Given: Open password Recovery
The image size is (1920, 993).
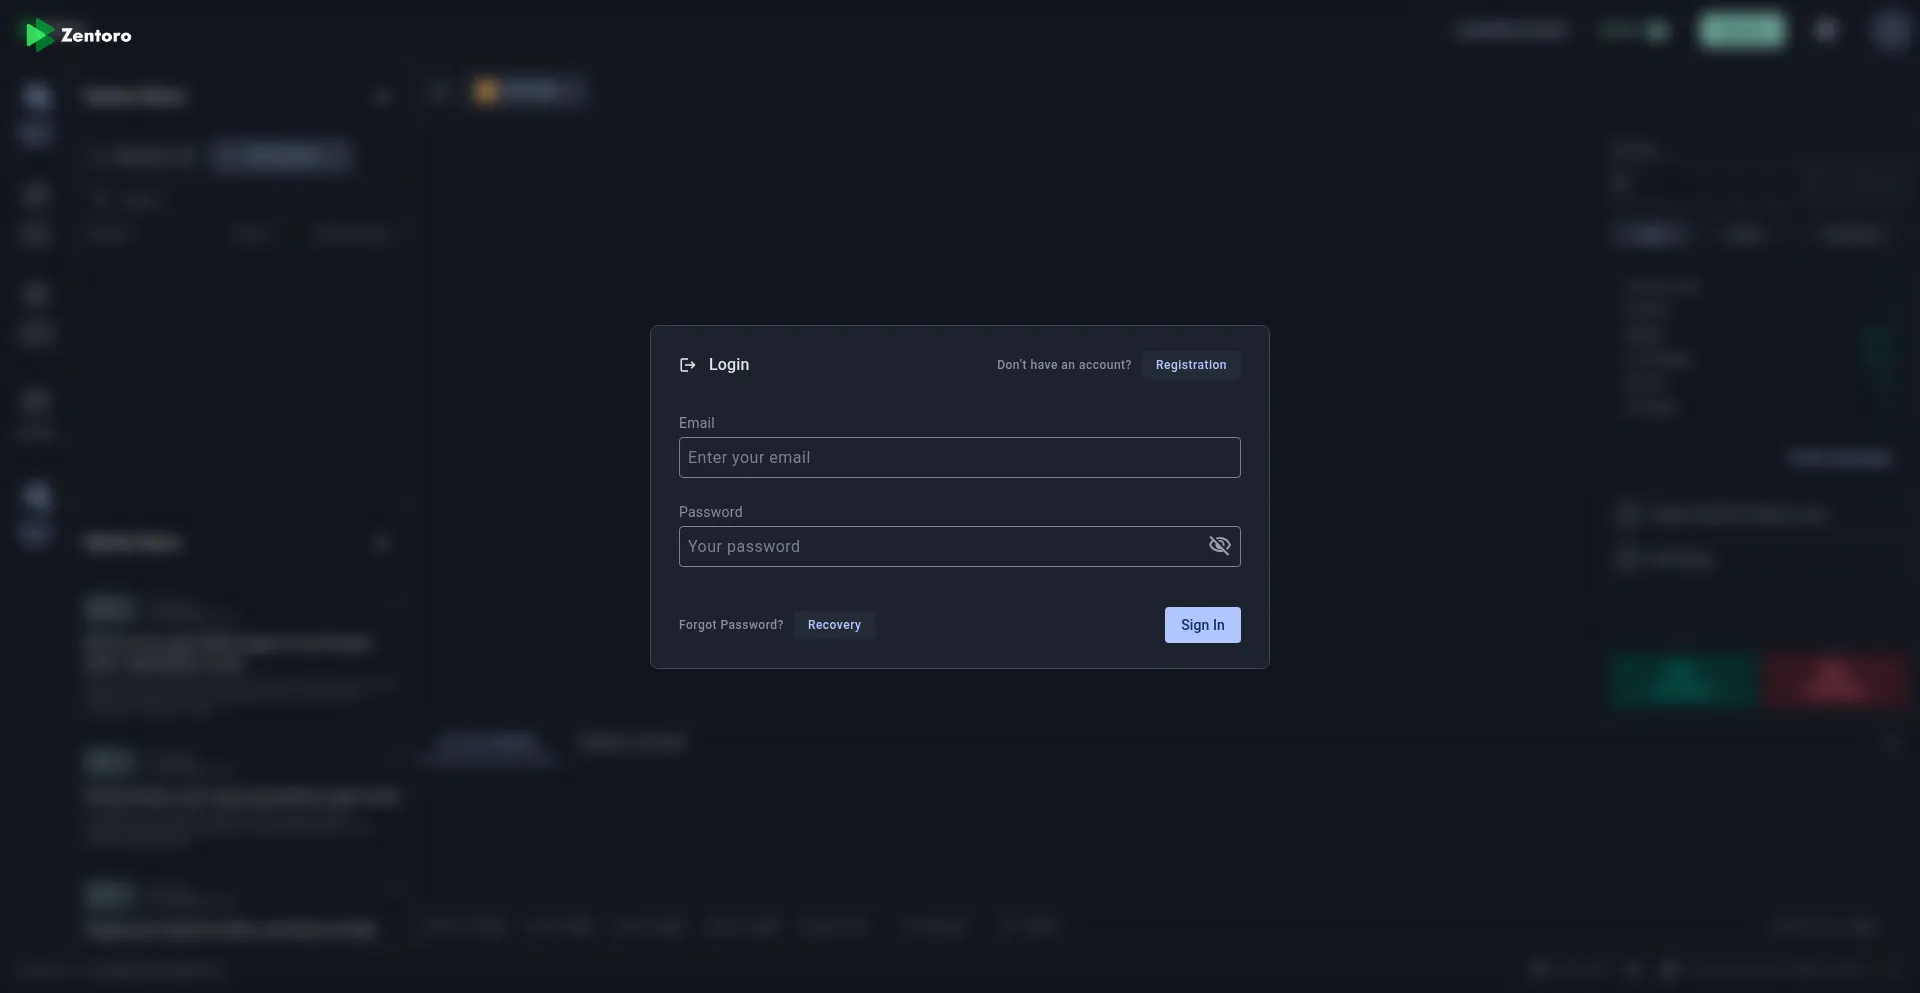Looking at the screenshot, I should [x=833, y=625].
